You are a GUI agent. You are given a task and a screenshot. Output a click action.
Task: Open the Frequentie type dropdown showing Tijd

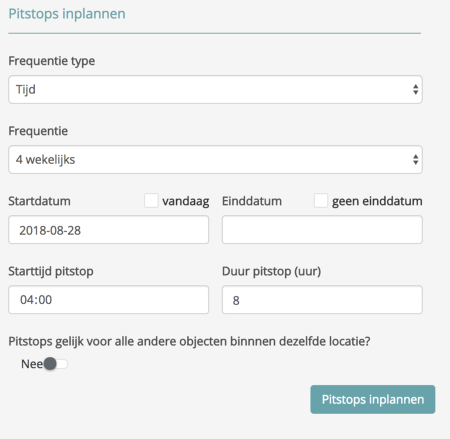215,89
